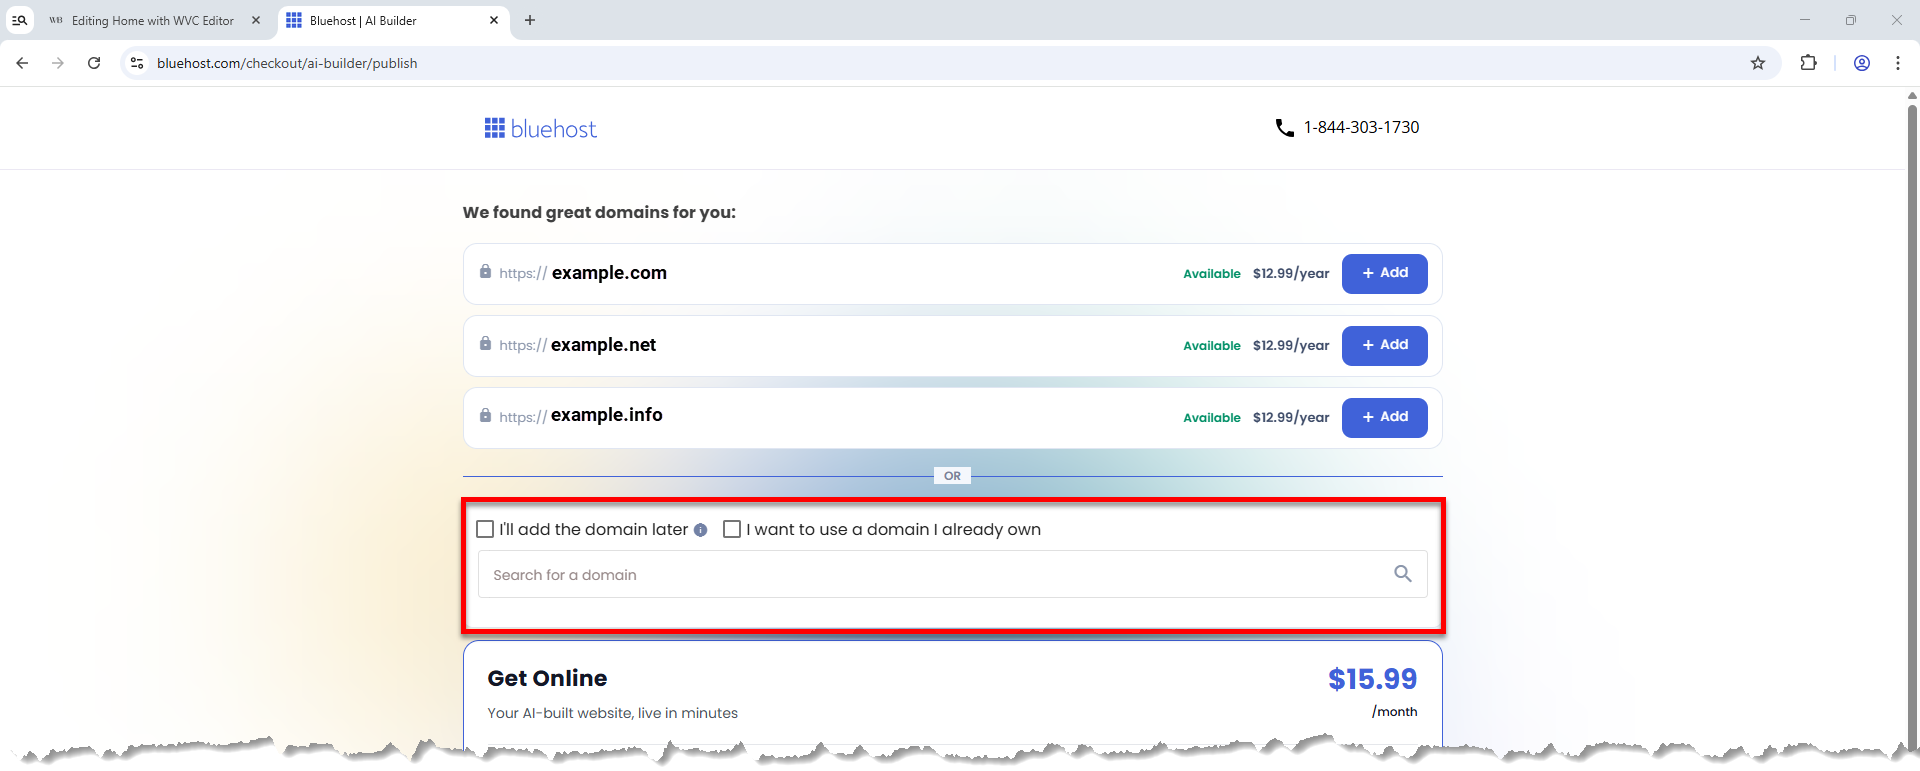Click the example.com domain name text
Viewport: 1920px width, 771px height.
pyautogui.click(x=609, y=273)
